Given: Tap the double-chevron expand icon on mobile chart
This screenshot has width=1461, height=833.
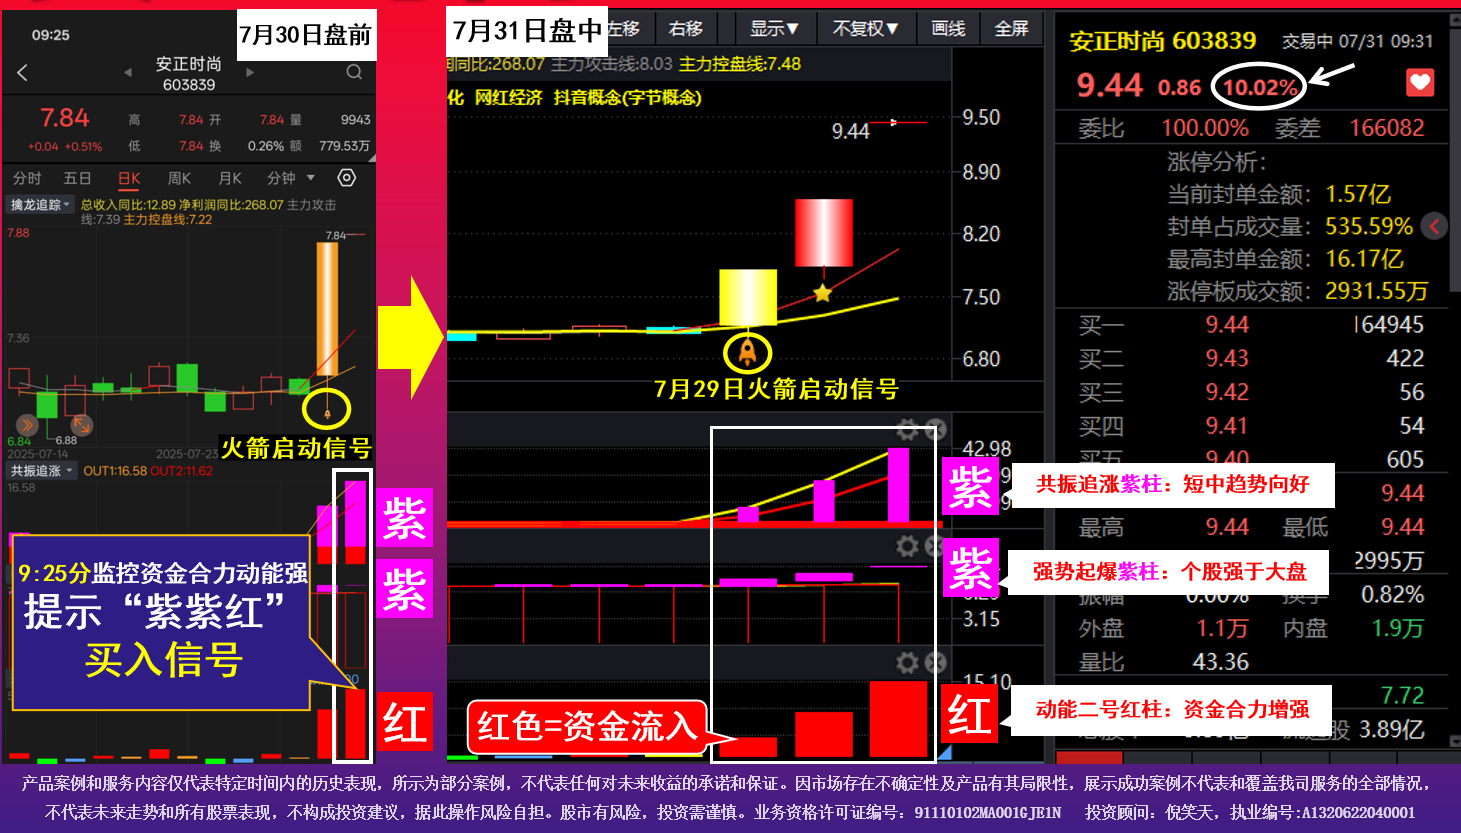Looking at the screenshot, I should [27, 425].
